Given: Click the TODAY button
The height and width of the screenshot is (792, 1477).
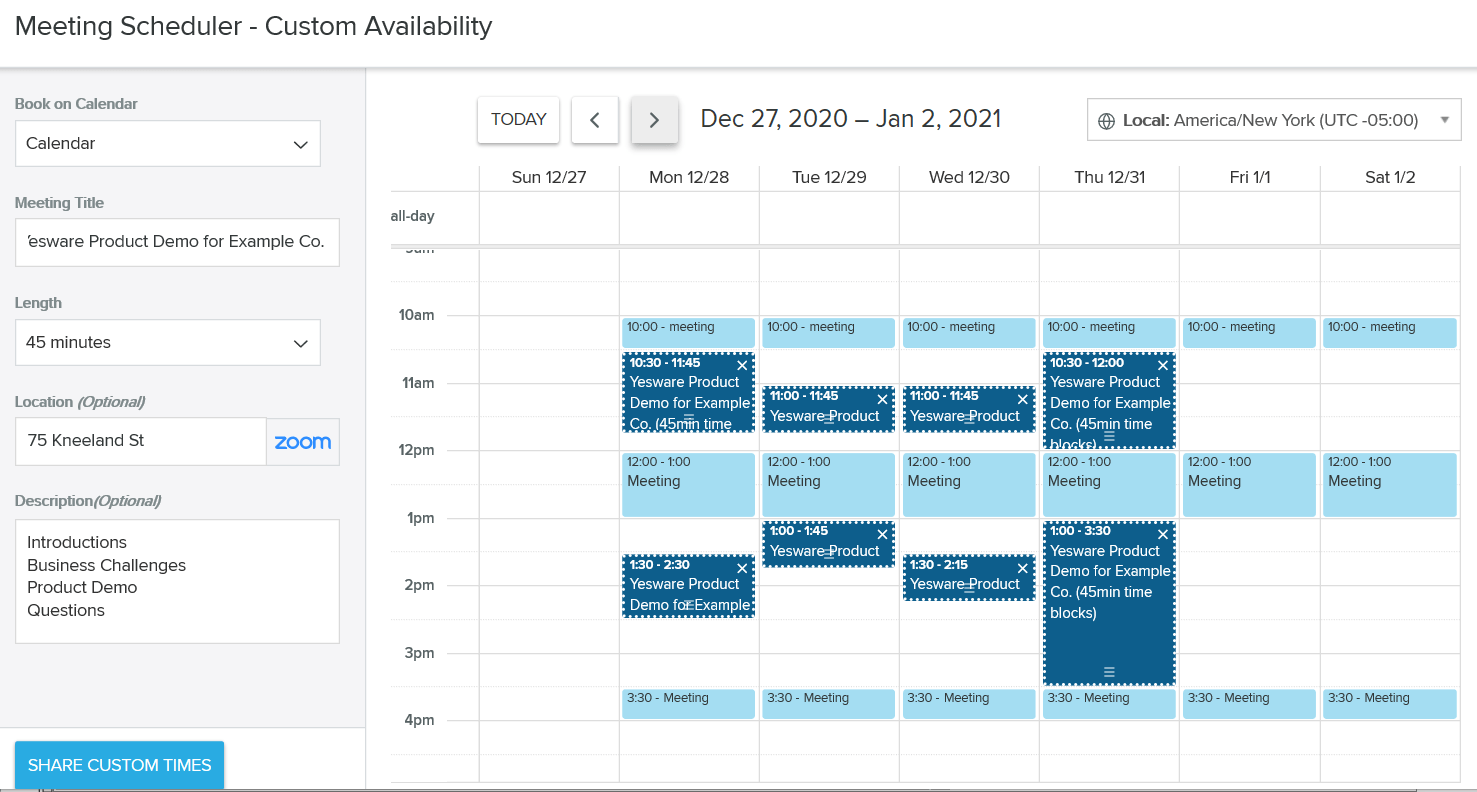Looking at the screenshot, I should pos(518,119).
